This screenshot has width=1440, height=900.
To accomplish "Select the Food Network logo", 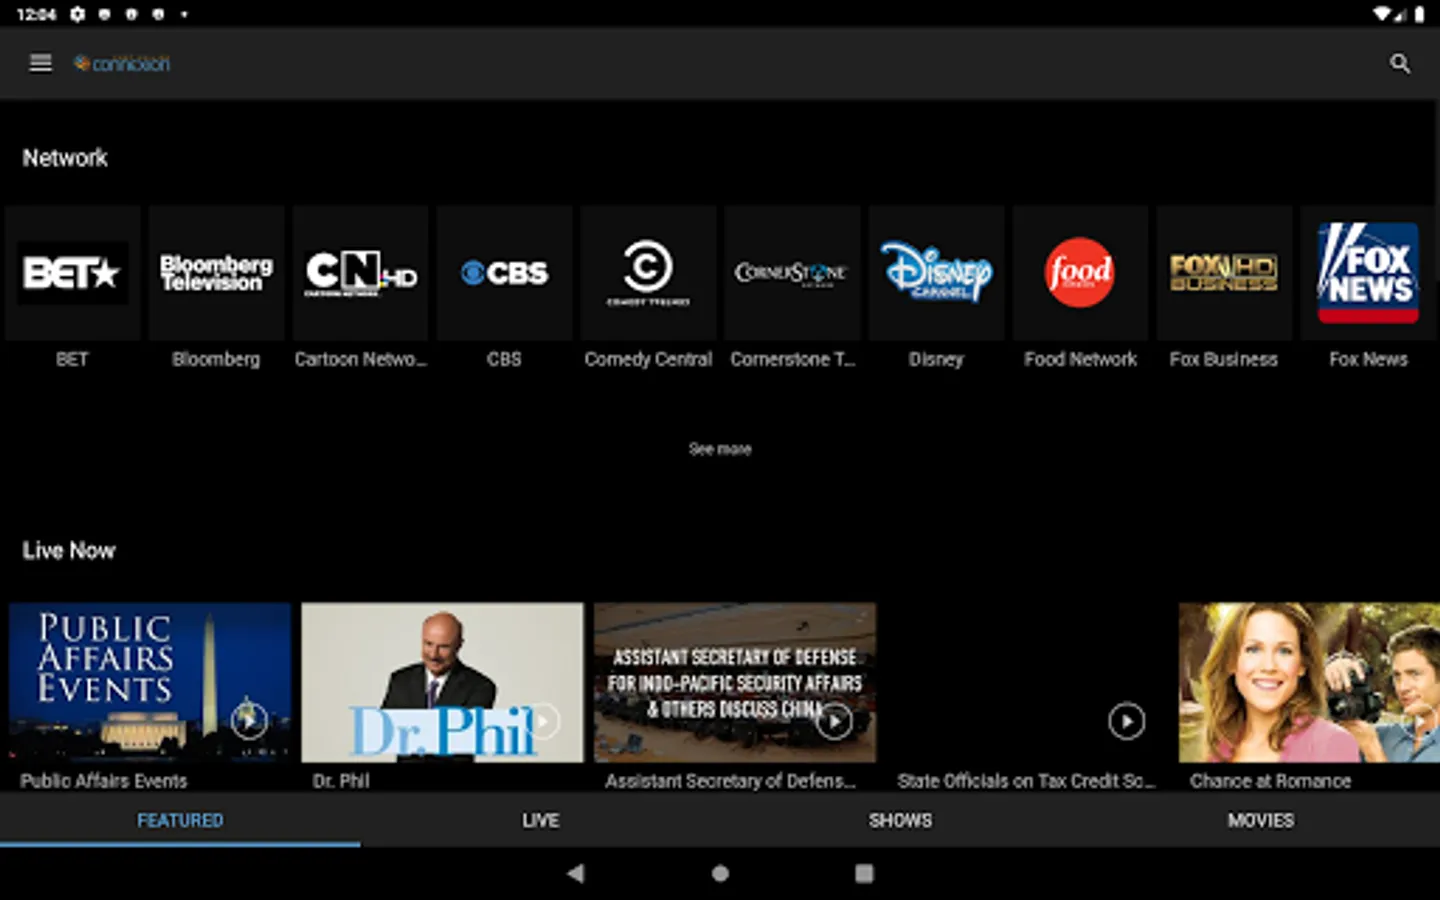I will [x=1080, y=273].
